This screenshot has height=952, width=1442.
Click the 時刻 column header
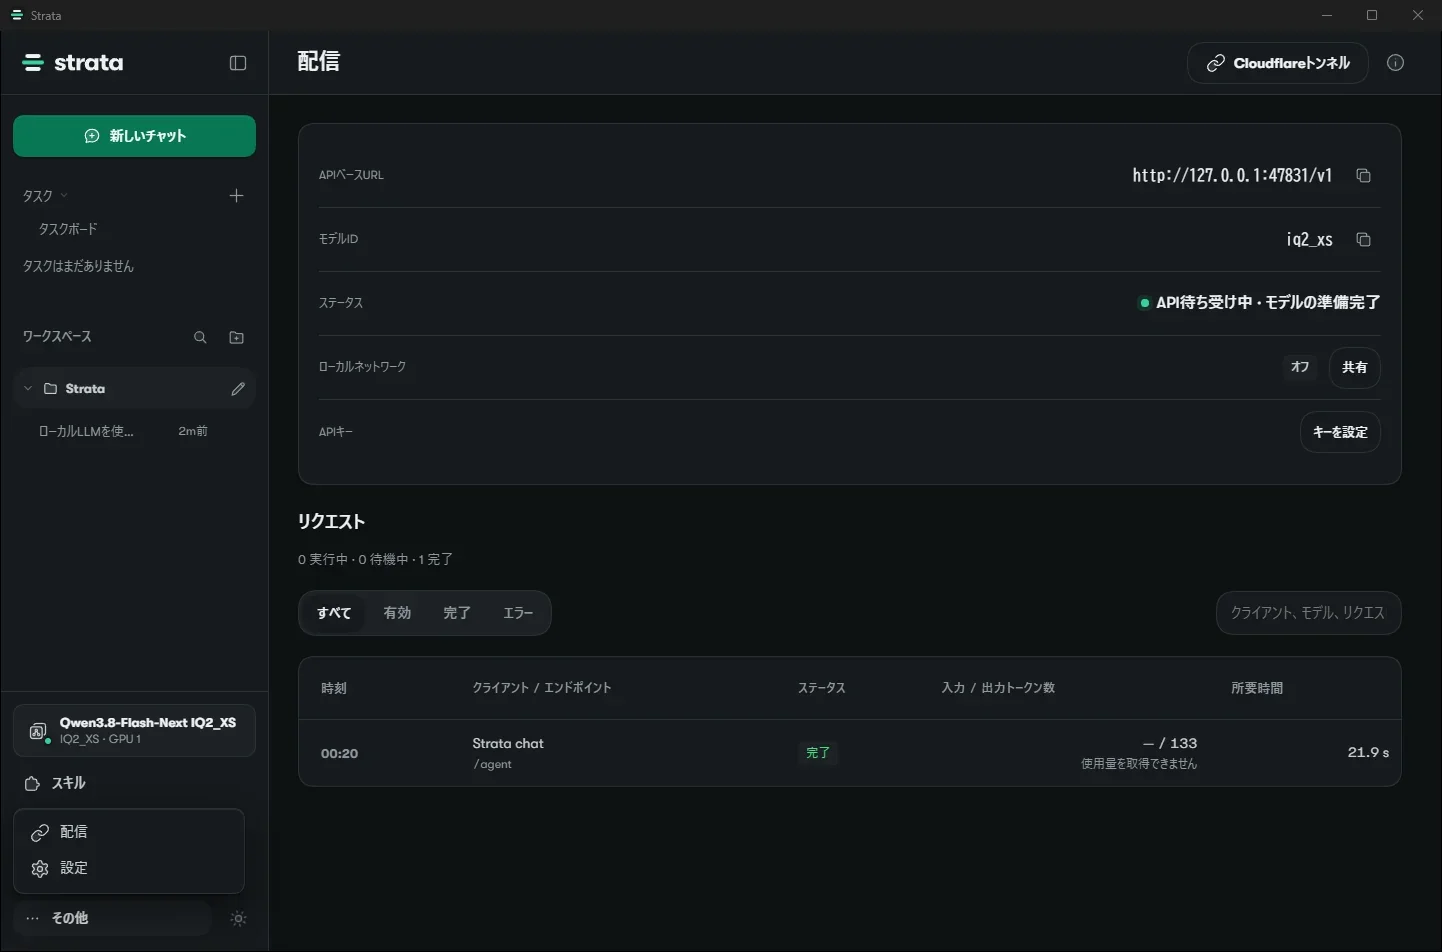click(x=334, y=688)
